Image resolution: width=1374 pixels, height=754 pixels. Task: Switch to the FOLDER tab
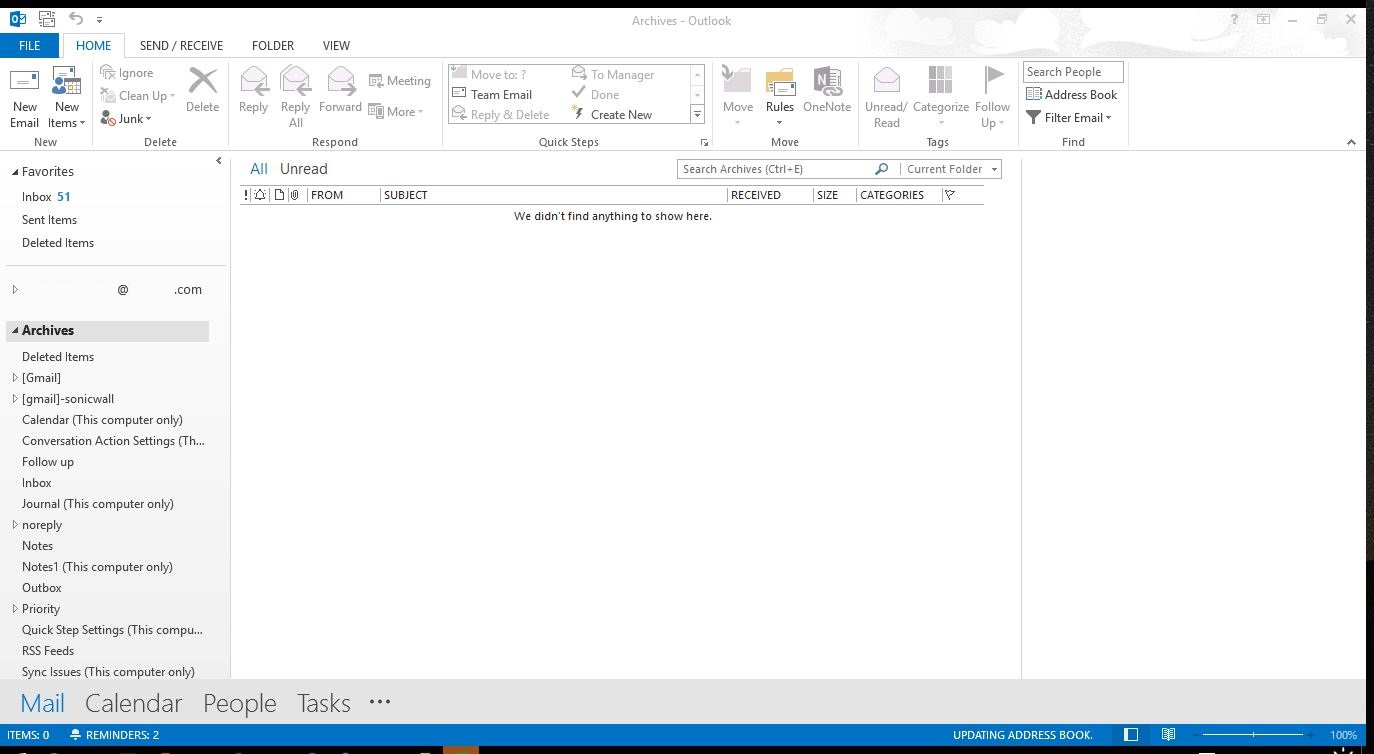click(273, 45)
